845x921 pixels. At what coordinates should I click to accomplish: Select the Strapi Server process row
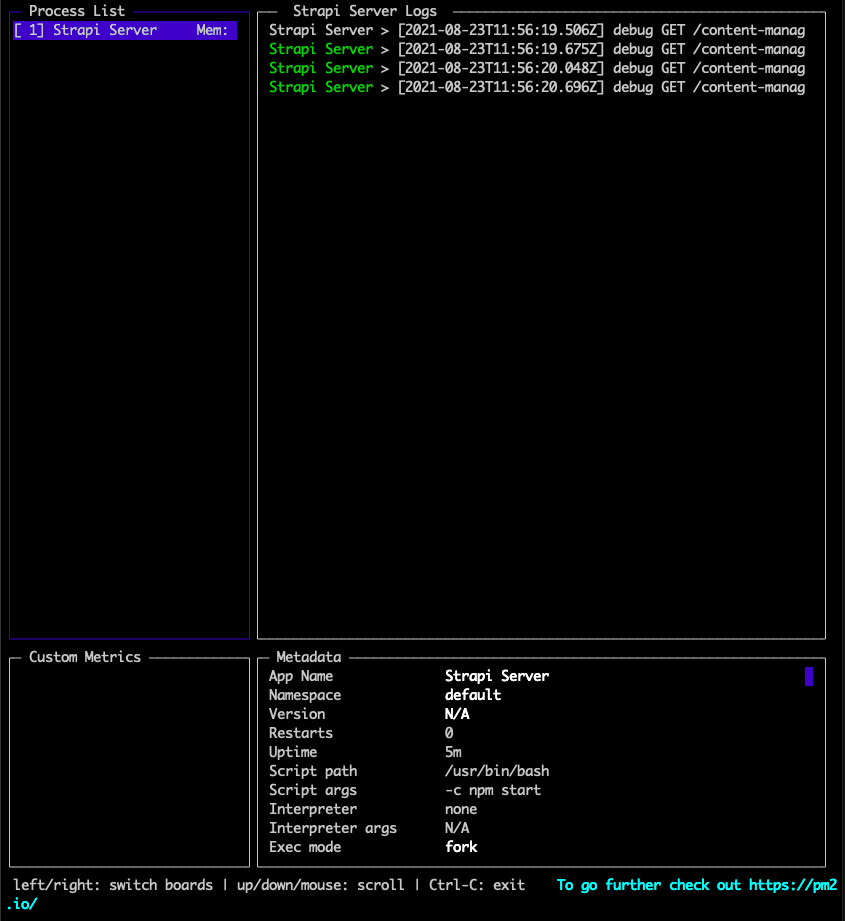(125, 30)
